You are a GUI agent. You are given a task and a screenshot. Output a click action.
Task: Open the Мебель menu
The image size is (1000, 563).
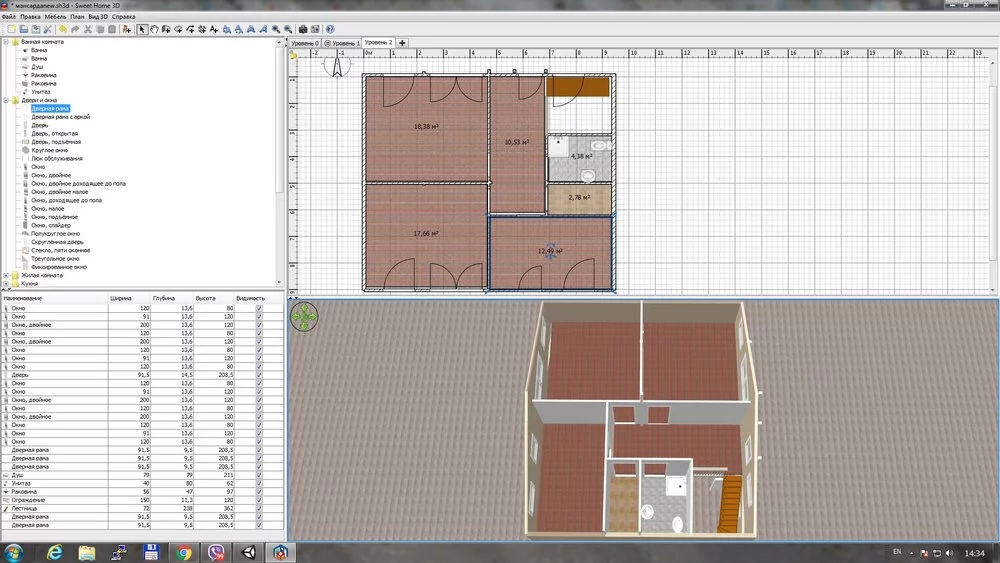(56, 17)
